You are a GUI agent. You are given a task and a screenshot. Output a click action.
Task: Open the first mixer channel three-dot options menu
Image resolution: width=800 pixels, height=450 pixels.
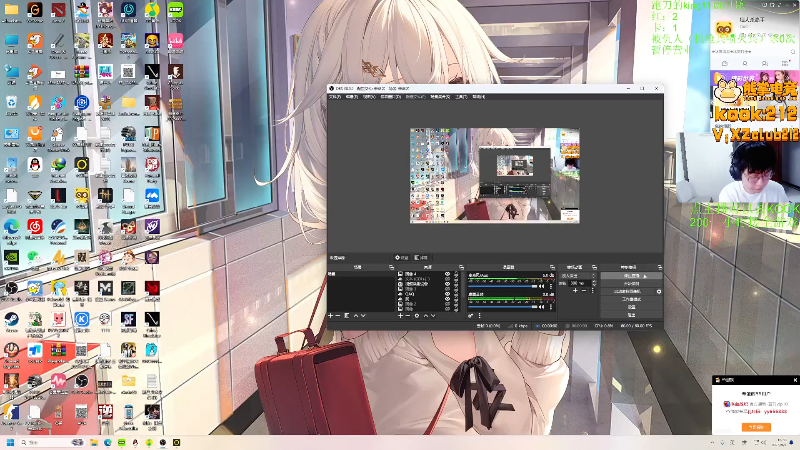(x=551, y=286)
